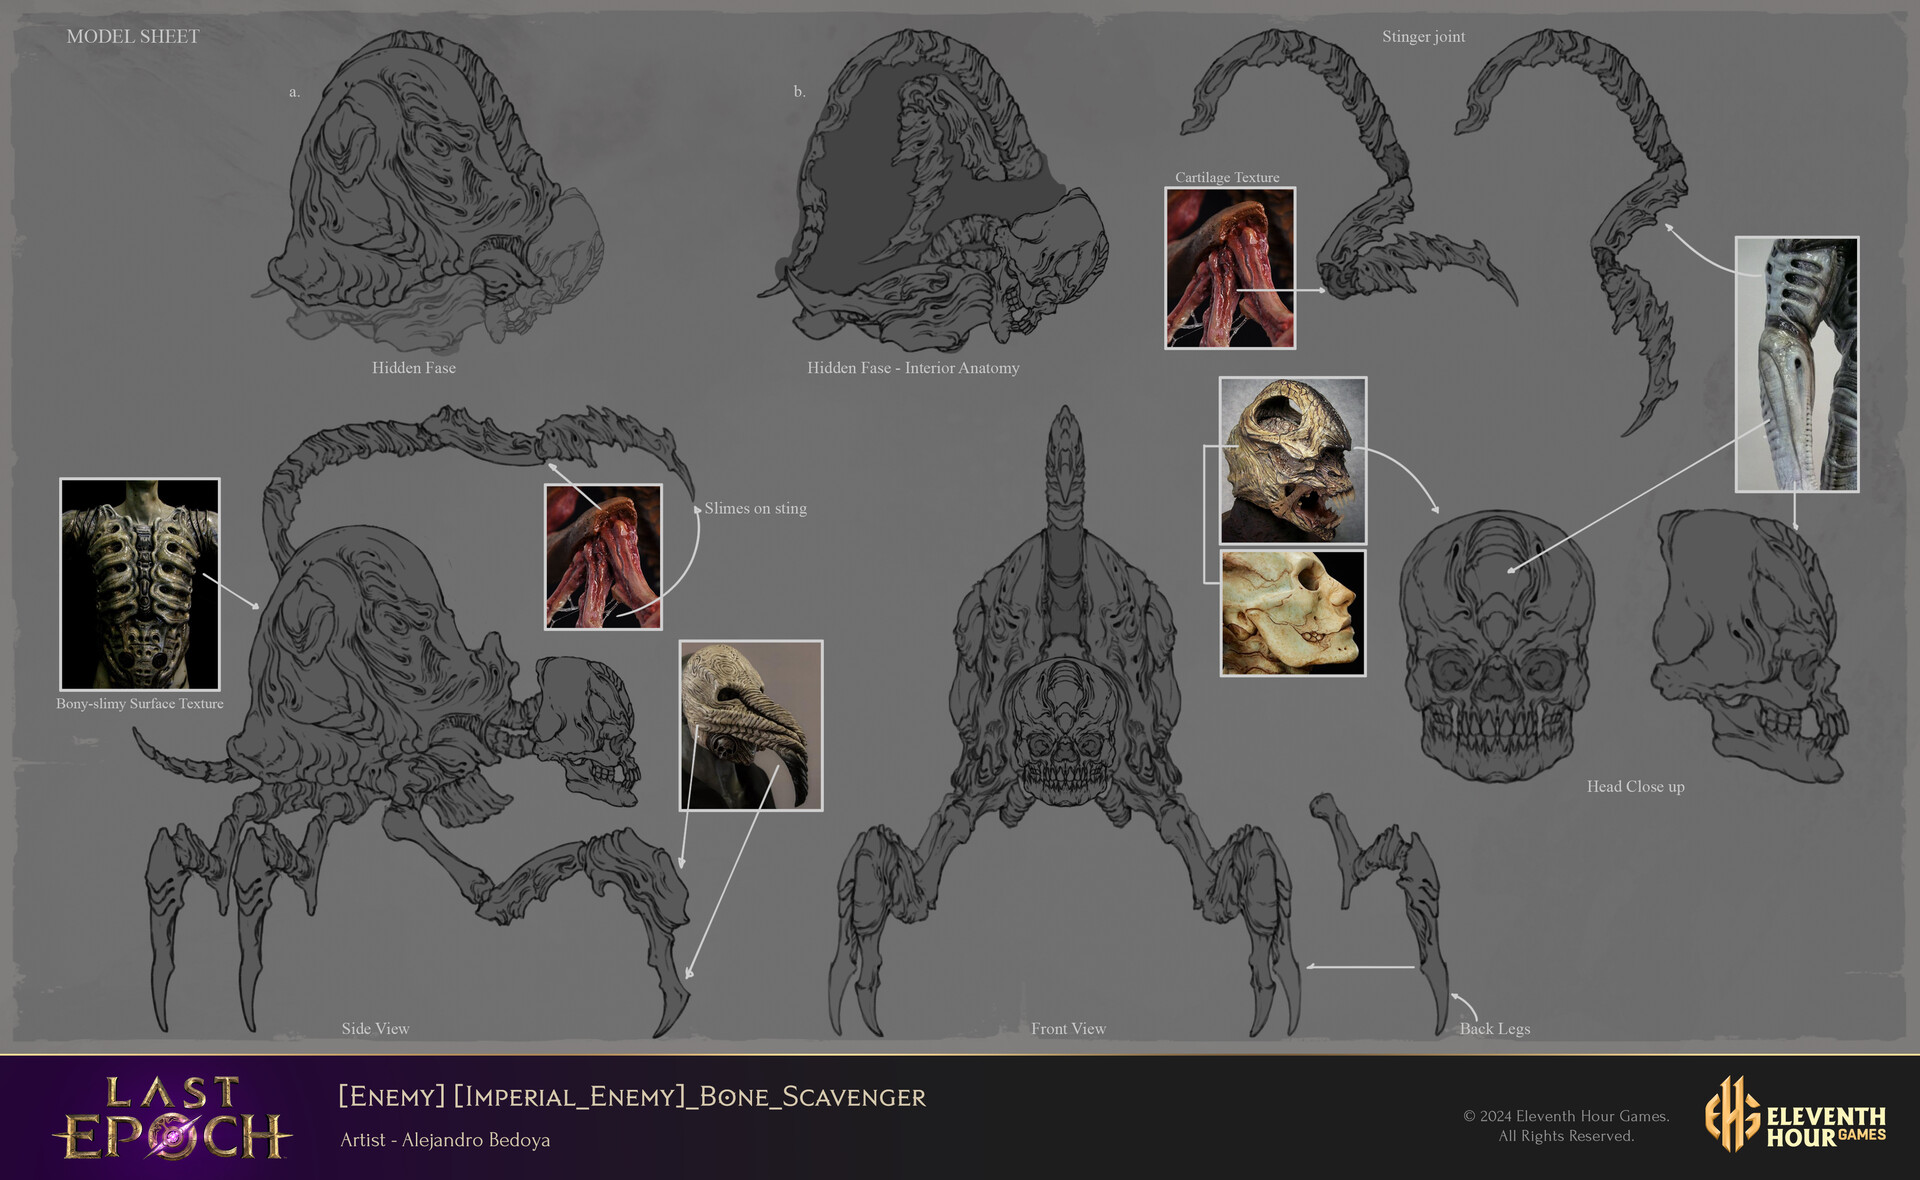Click the beaked mask reference photo
Viewport: 1920px width, 1180px height.
751,725
